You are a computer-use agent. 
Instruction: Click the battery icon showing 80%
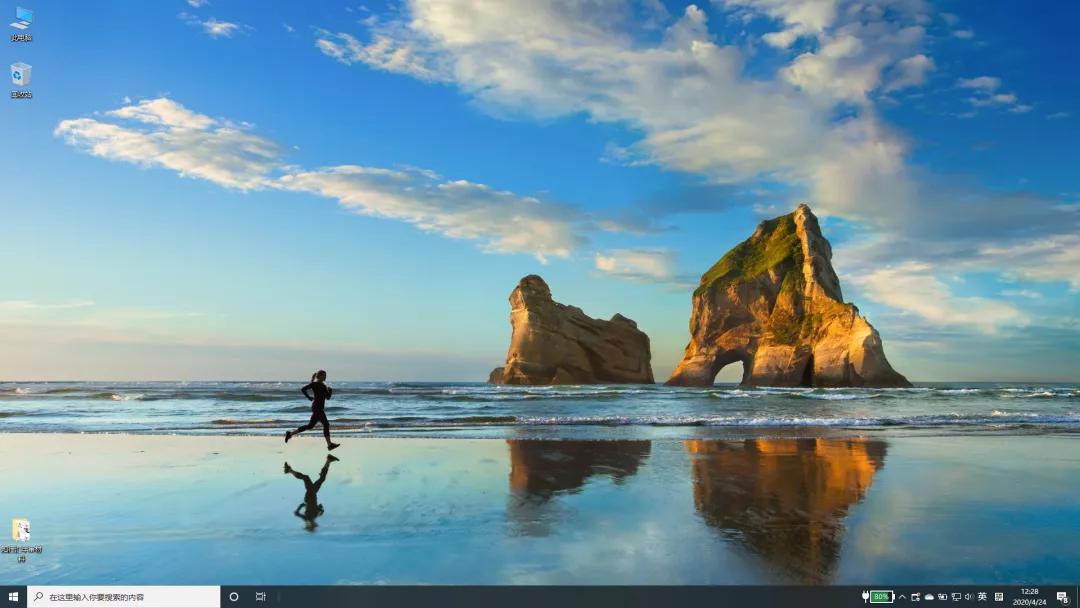(x=879, y=597)
